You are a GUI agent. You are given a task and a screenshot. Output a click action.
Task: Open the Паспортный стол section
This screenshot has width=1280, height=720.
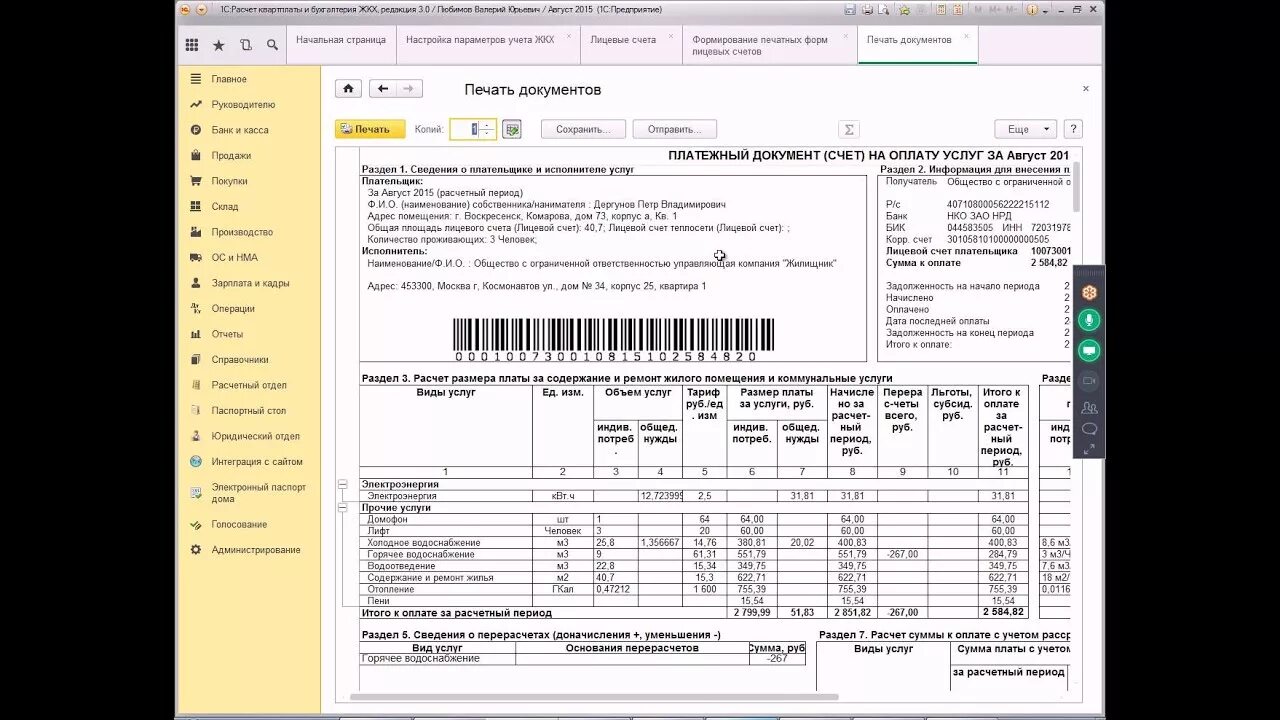(x=249, y=411)
